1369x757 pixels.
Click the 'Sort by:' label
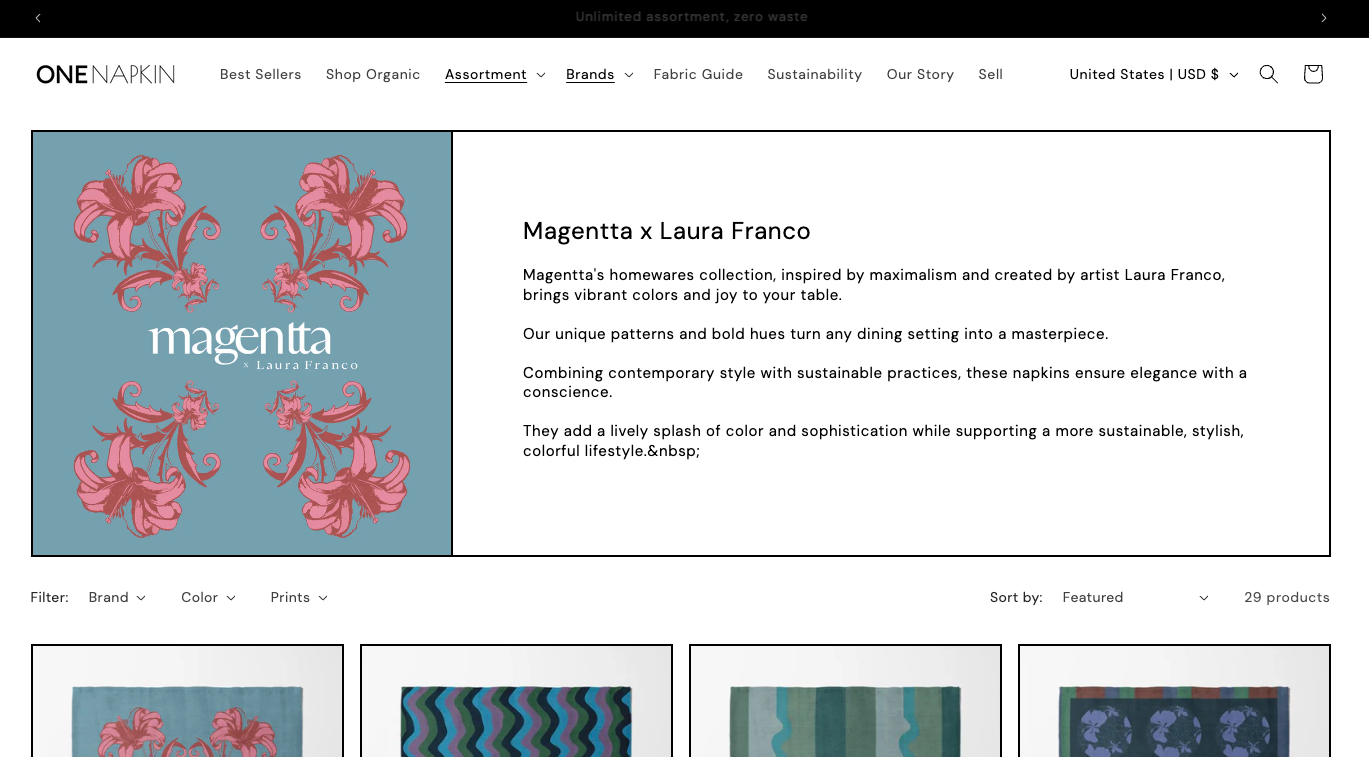pyautogui.click(x=1016, y=597)
